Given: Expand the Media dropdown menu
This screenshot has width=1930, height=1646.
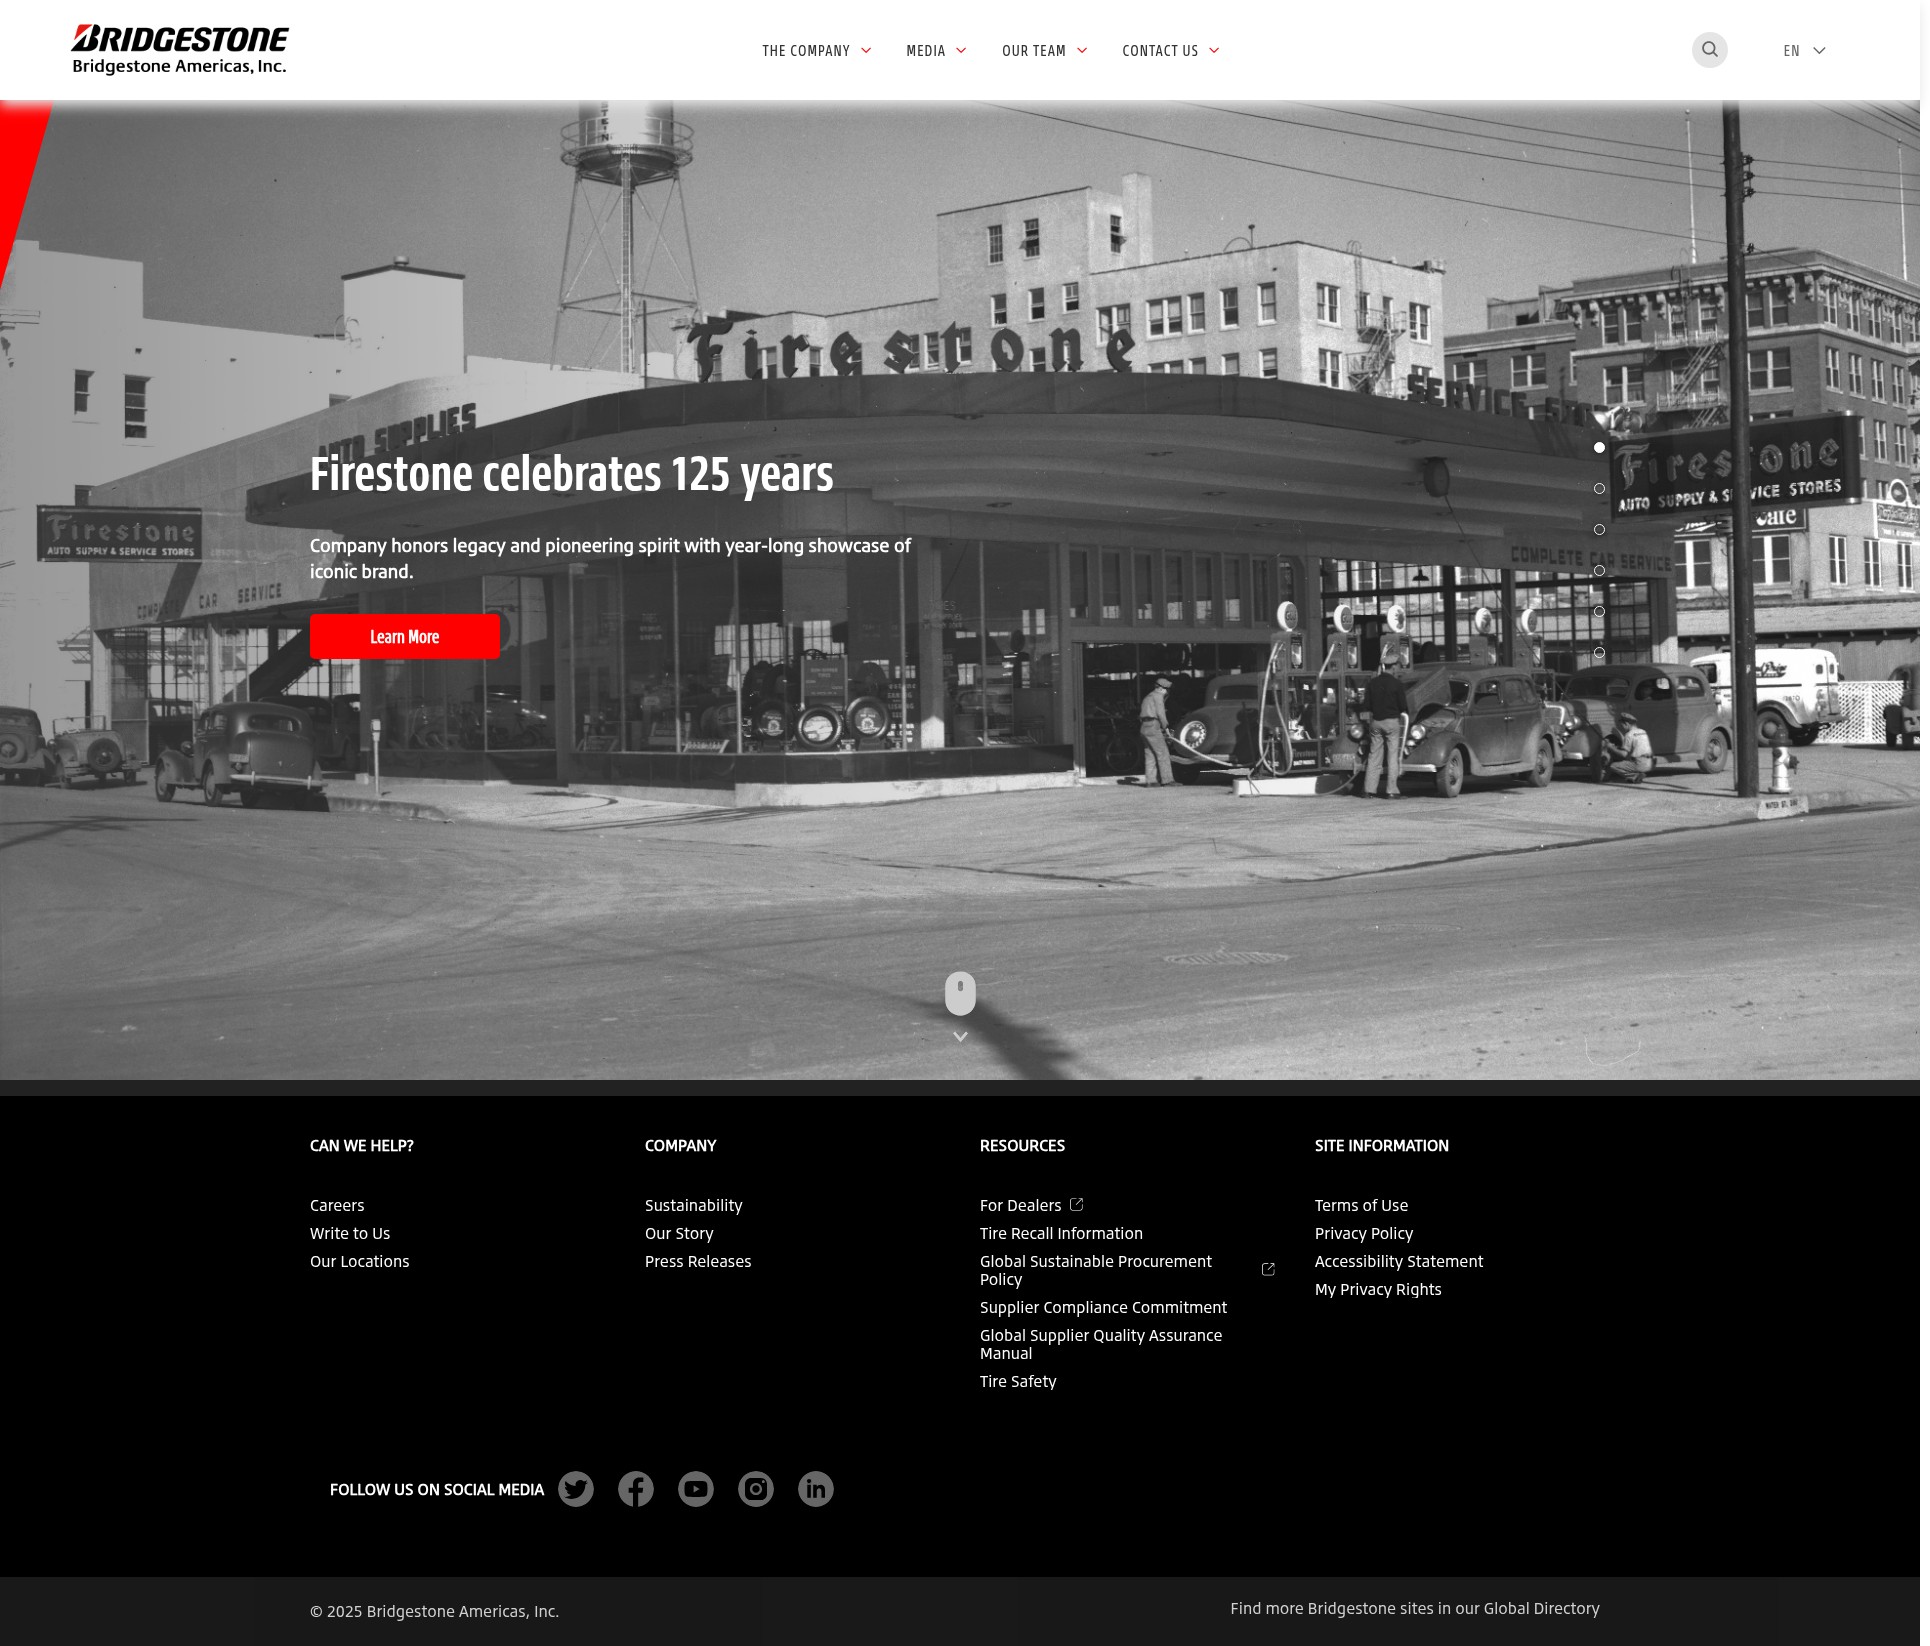Looking at the screenshot, I should pos(936,51).
